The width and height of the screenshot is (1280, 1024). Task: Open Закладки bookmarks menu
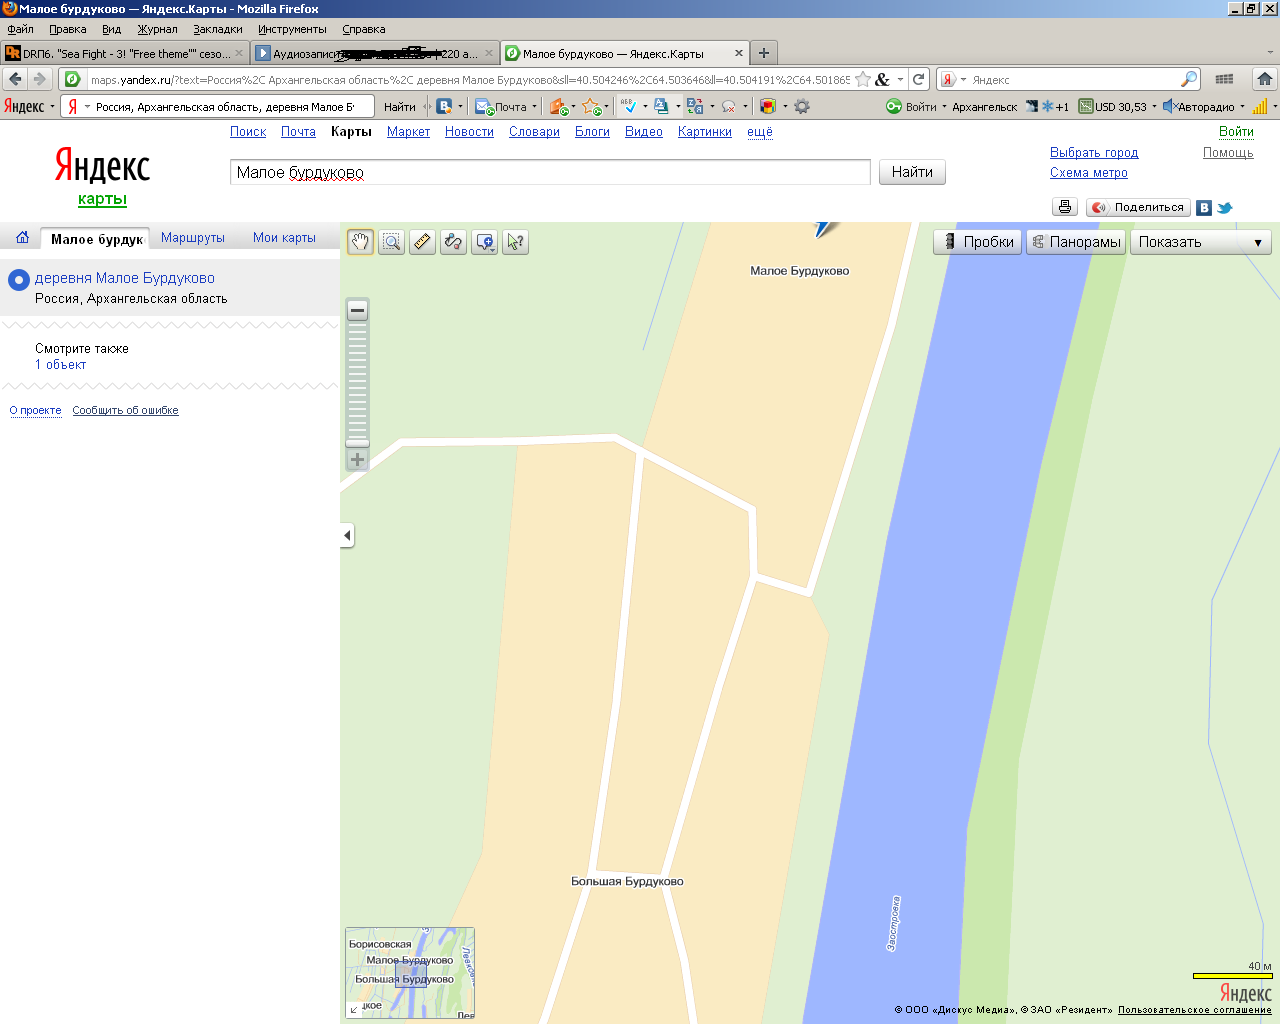[218, 29]
